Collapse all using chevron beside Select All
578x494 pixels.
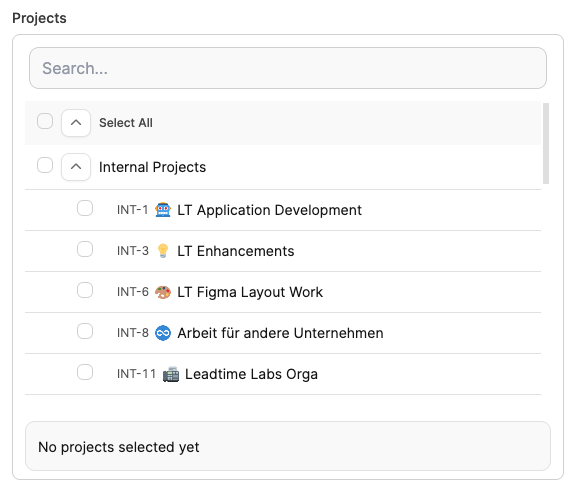coord(76,123)
